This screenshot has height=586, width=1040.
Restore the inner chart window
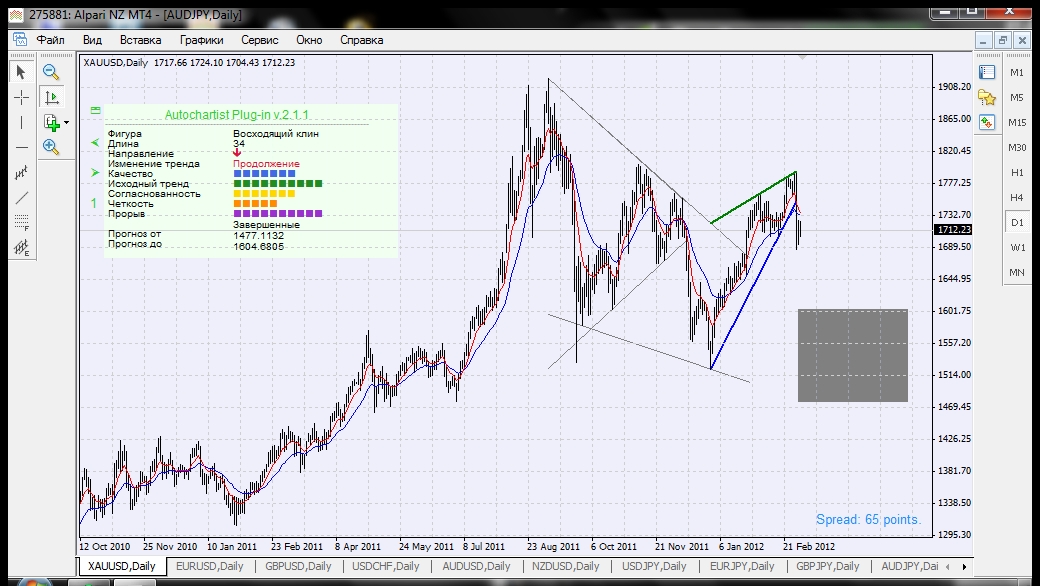coord(1003,40)
